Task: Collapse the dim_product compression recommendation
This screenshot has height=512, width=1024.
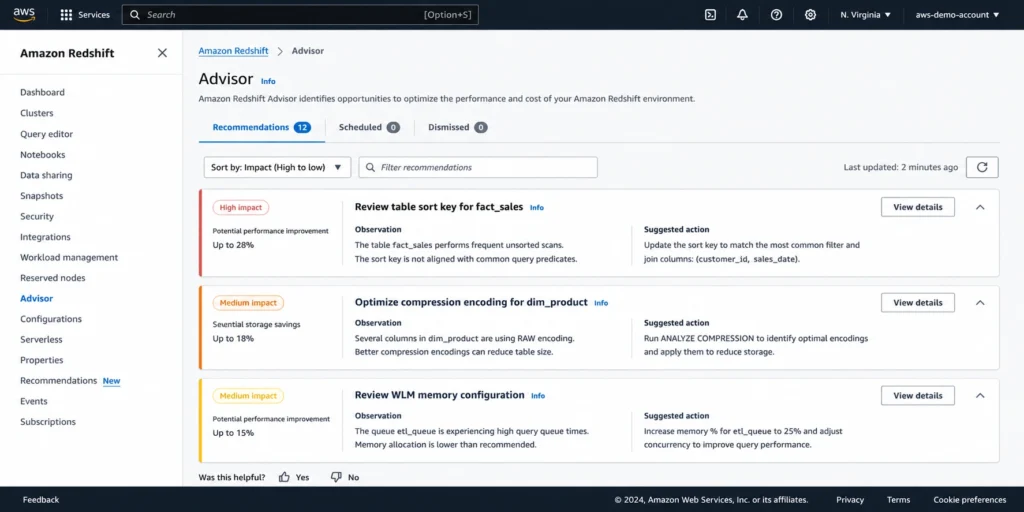Action: tap(980, 302)
